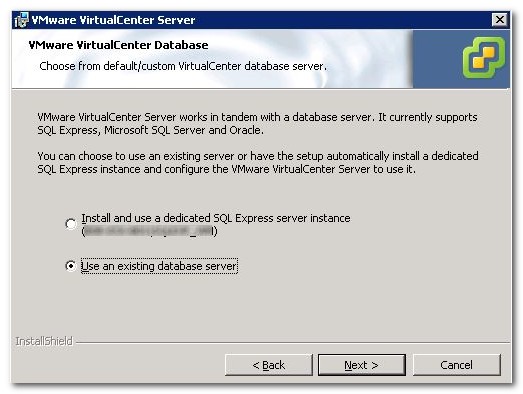Click the installer icon in the title bar
523x394 pixels.
pos(21,20)
